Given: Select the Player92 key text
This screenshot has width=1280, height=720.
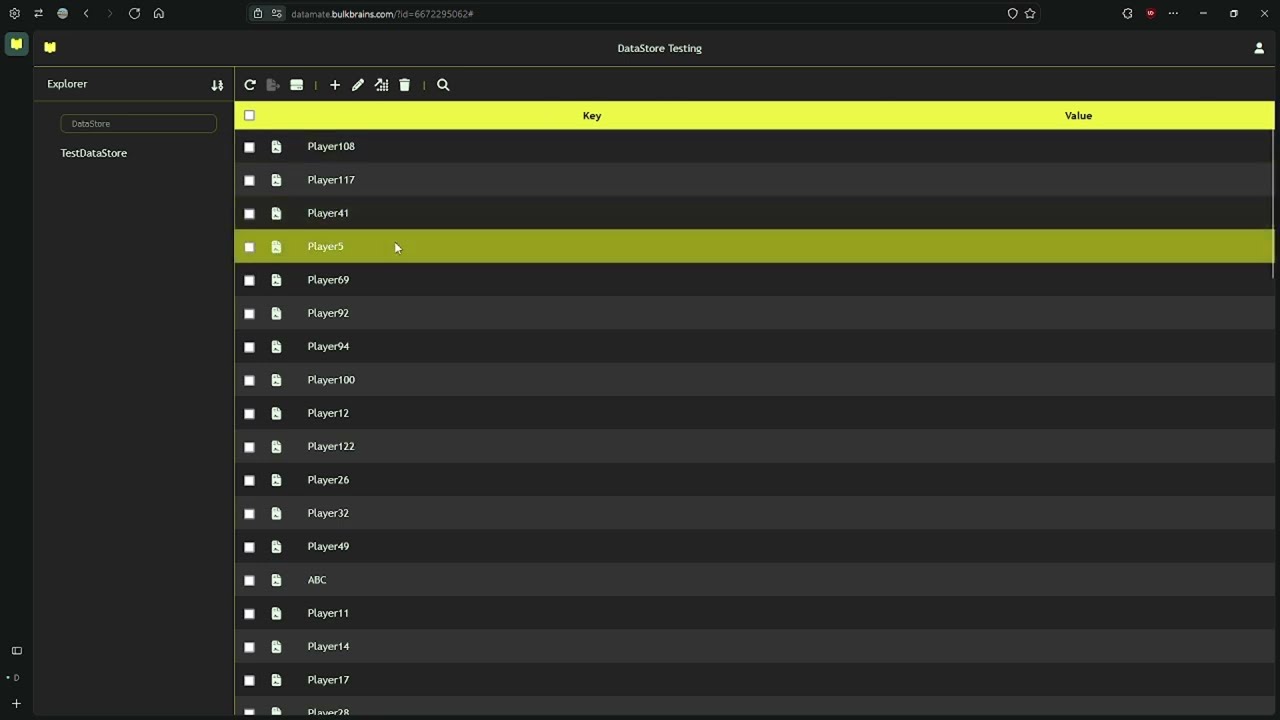Looking at the screenshot, I should (328, 313).
